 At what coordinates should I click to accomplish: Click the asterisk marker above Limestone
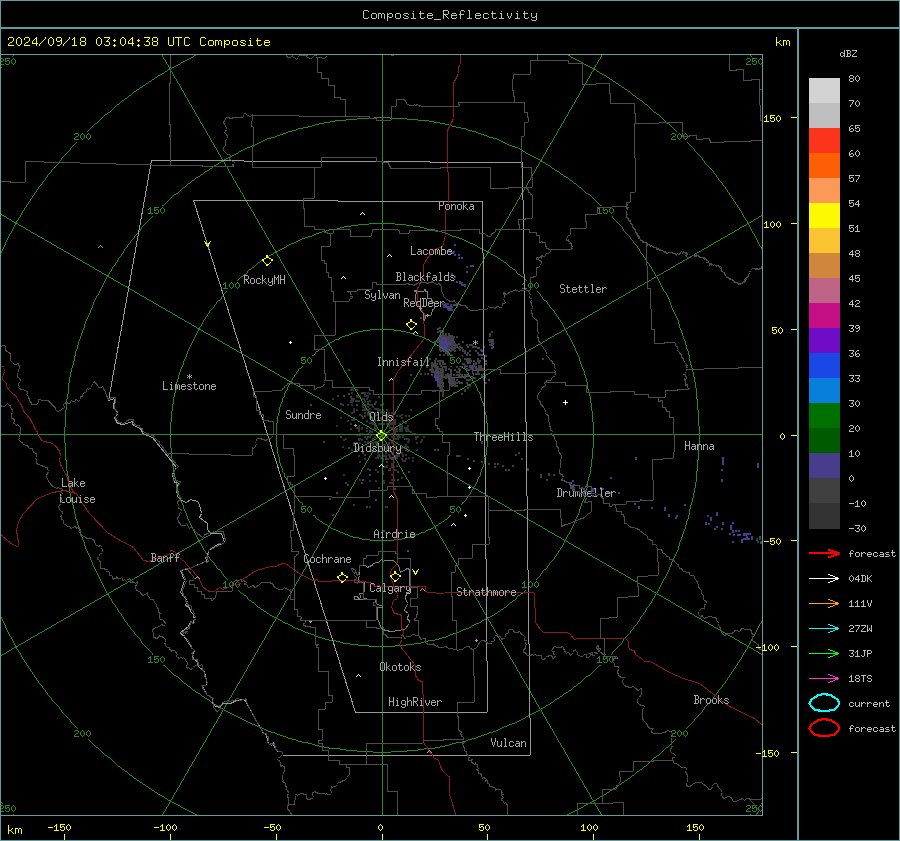(x=189, y=377)
